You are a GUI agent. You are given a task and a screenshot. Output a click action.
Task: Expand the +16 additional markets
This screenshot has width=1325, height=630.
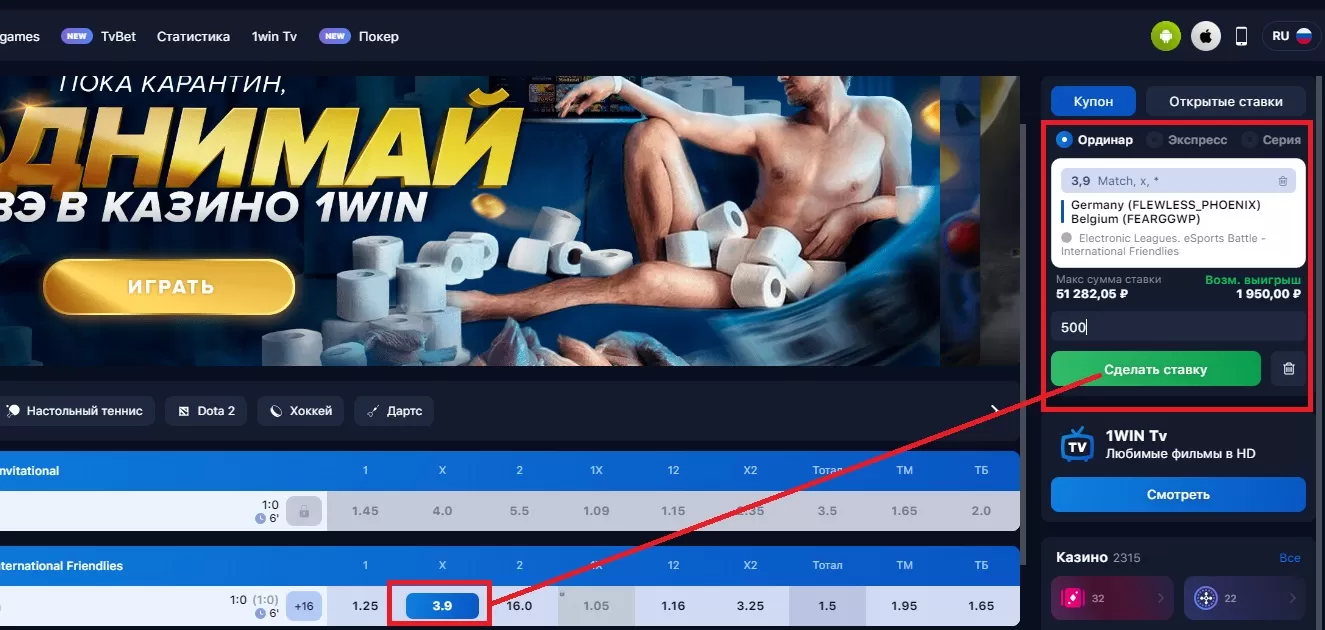pos(303,606)
